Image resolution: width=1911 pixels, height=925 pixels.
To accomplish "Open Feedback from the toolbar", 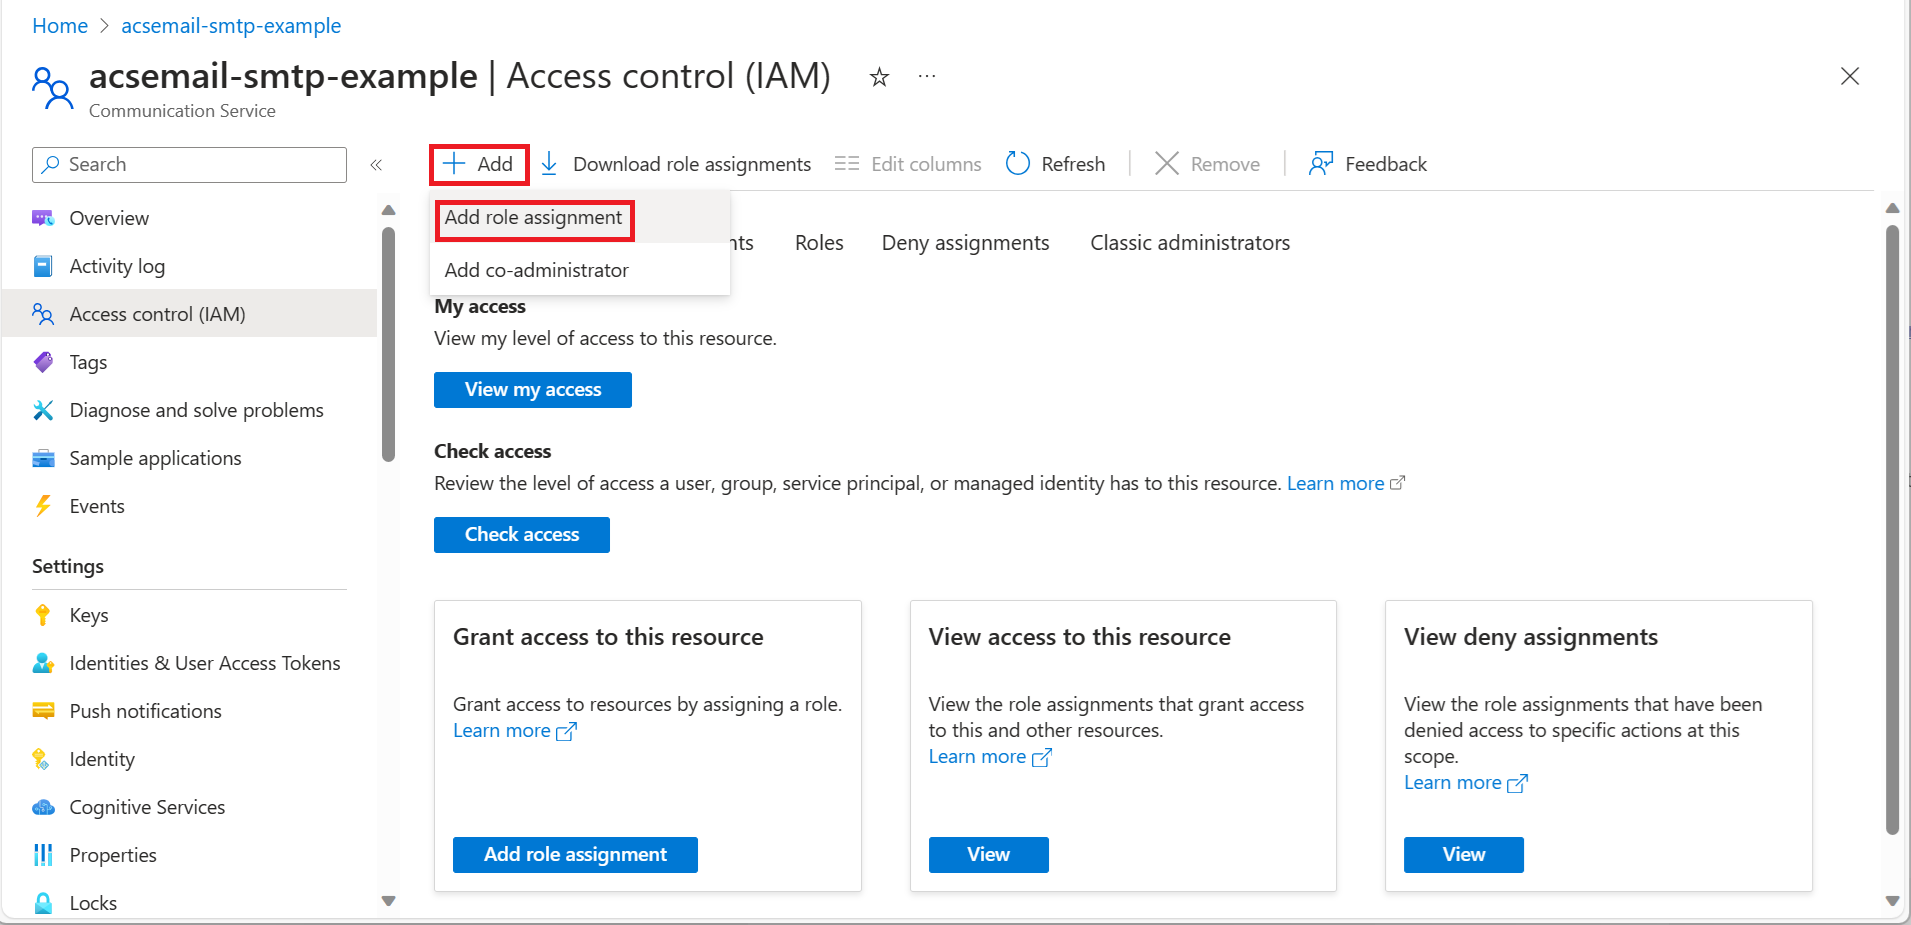I will pyautogui.click(x=1367, y=164).
